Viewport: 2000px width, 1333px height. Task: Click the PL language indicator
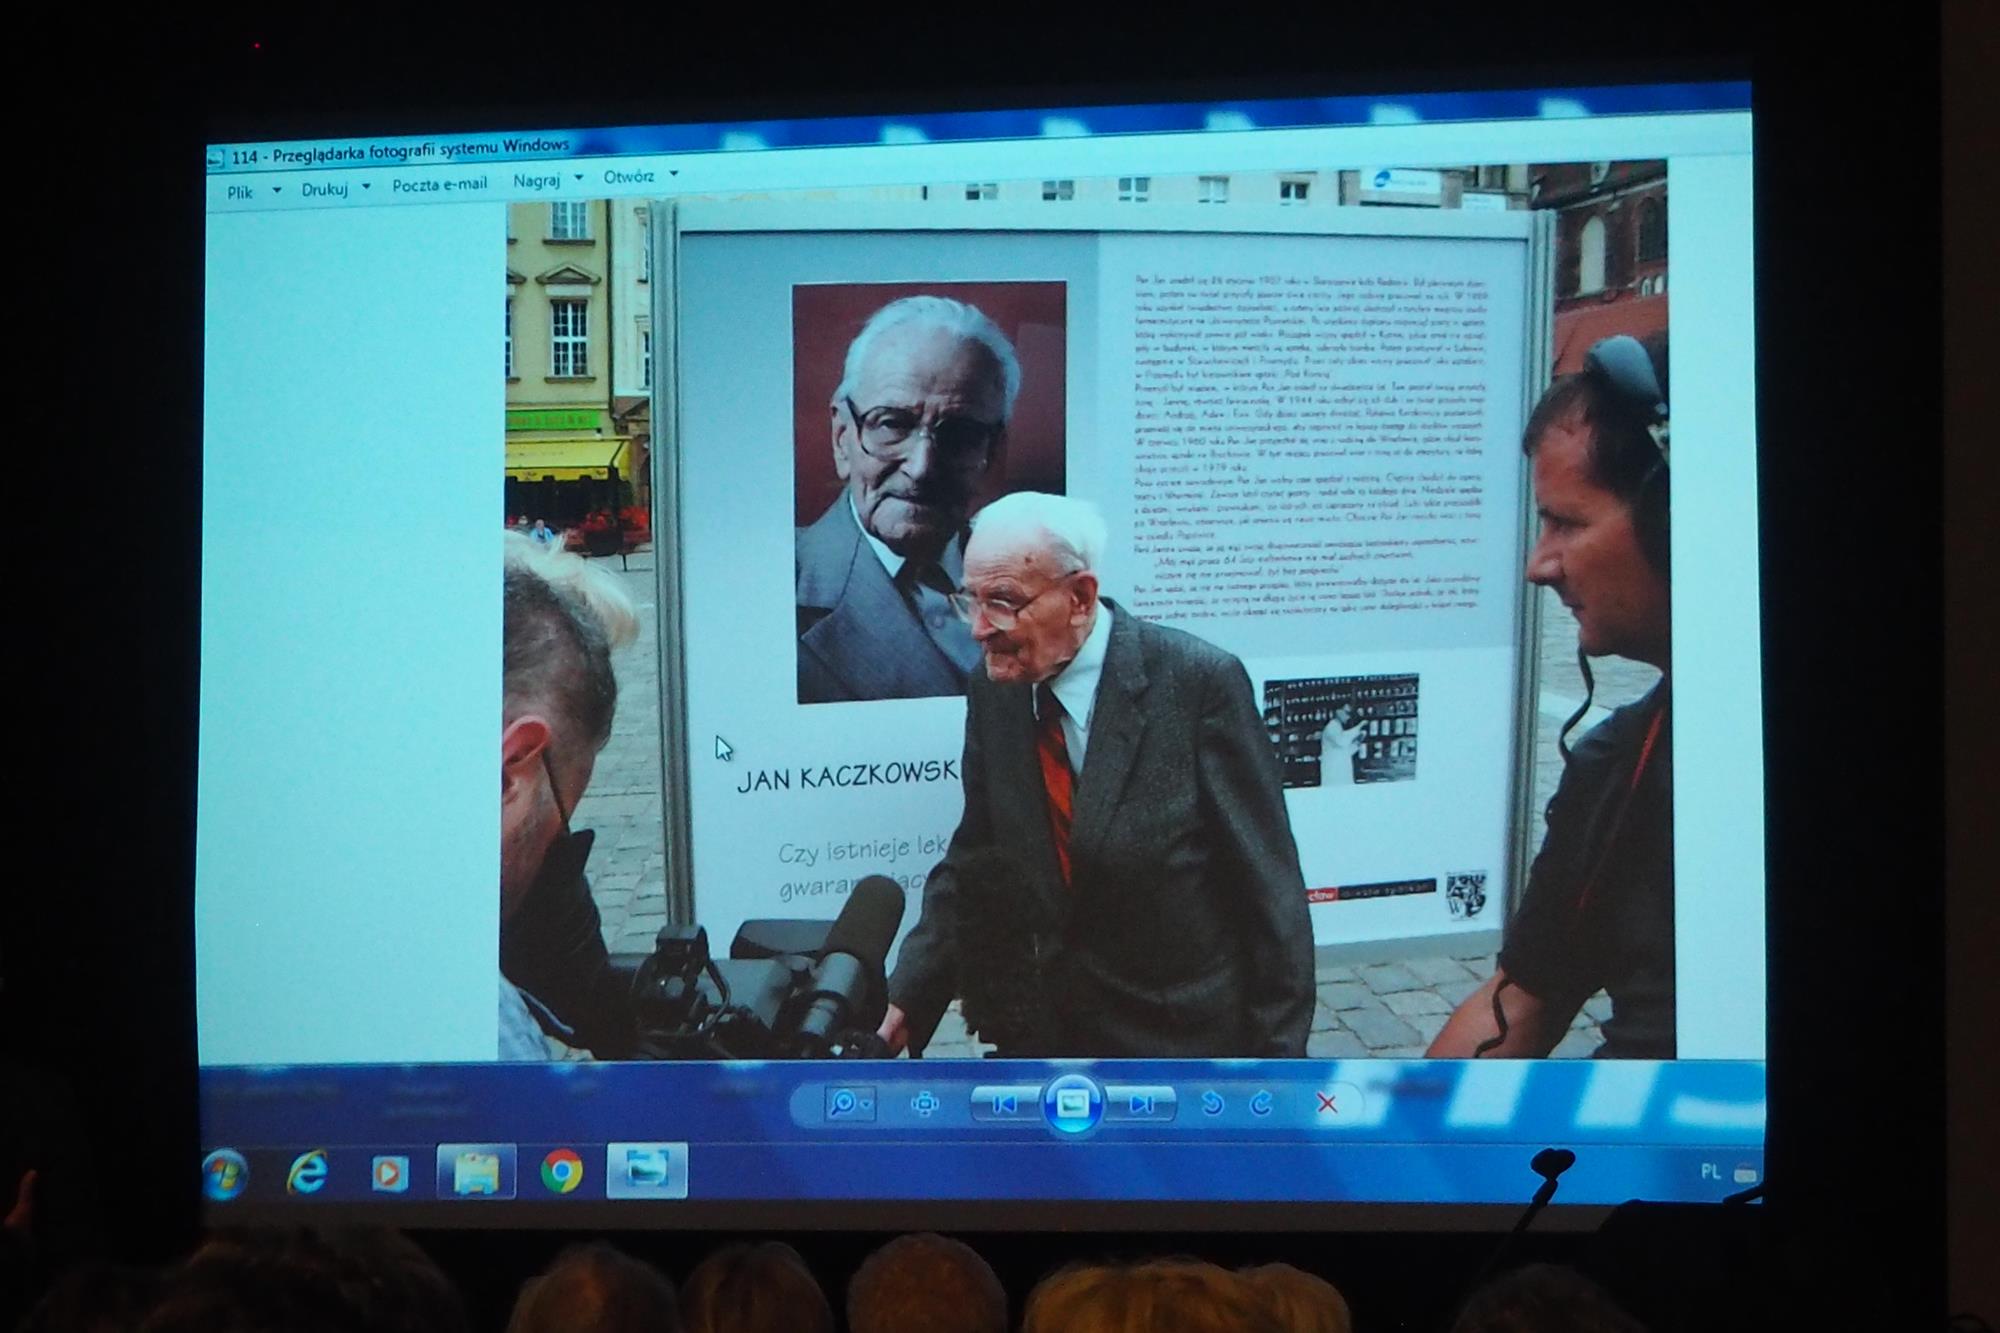coord(1711,1171)
